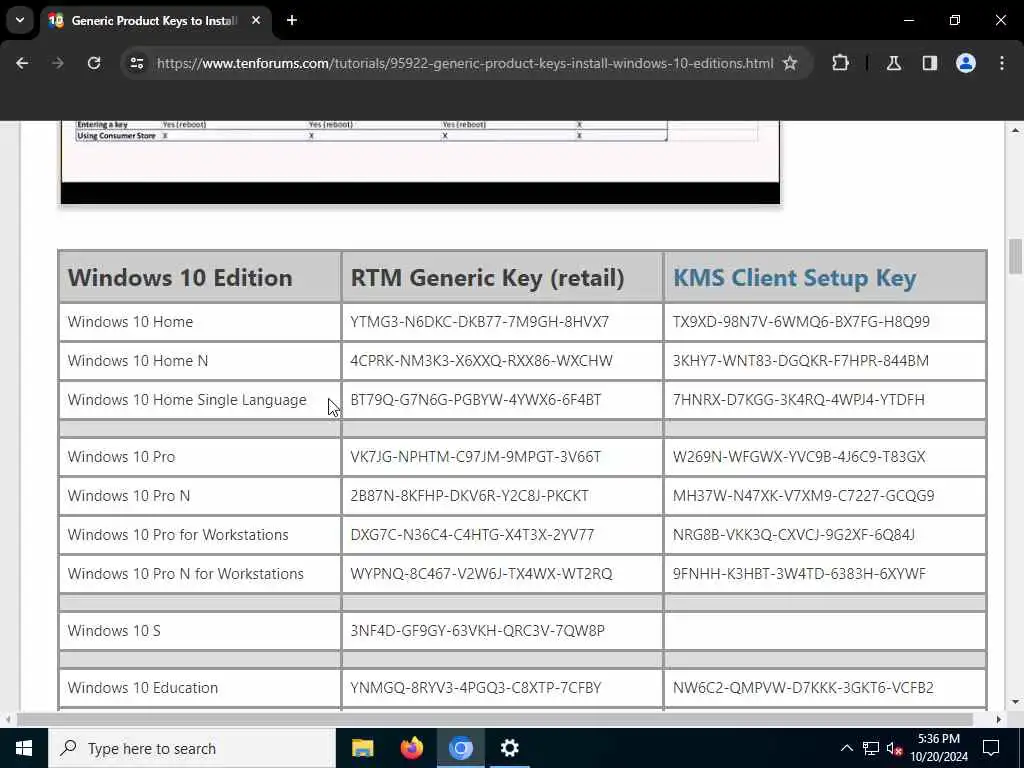Click the Windows 10 Education label
The height and width of the screenshot is (768, 1024).
coord(142,688)
